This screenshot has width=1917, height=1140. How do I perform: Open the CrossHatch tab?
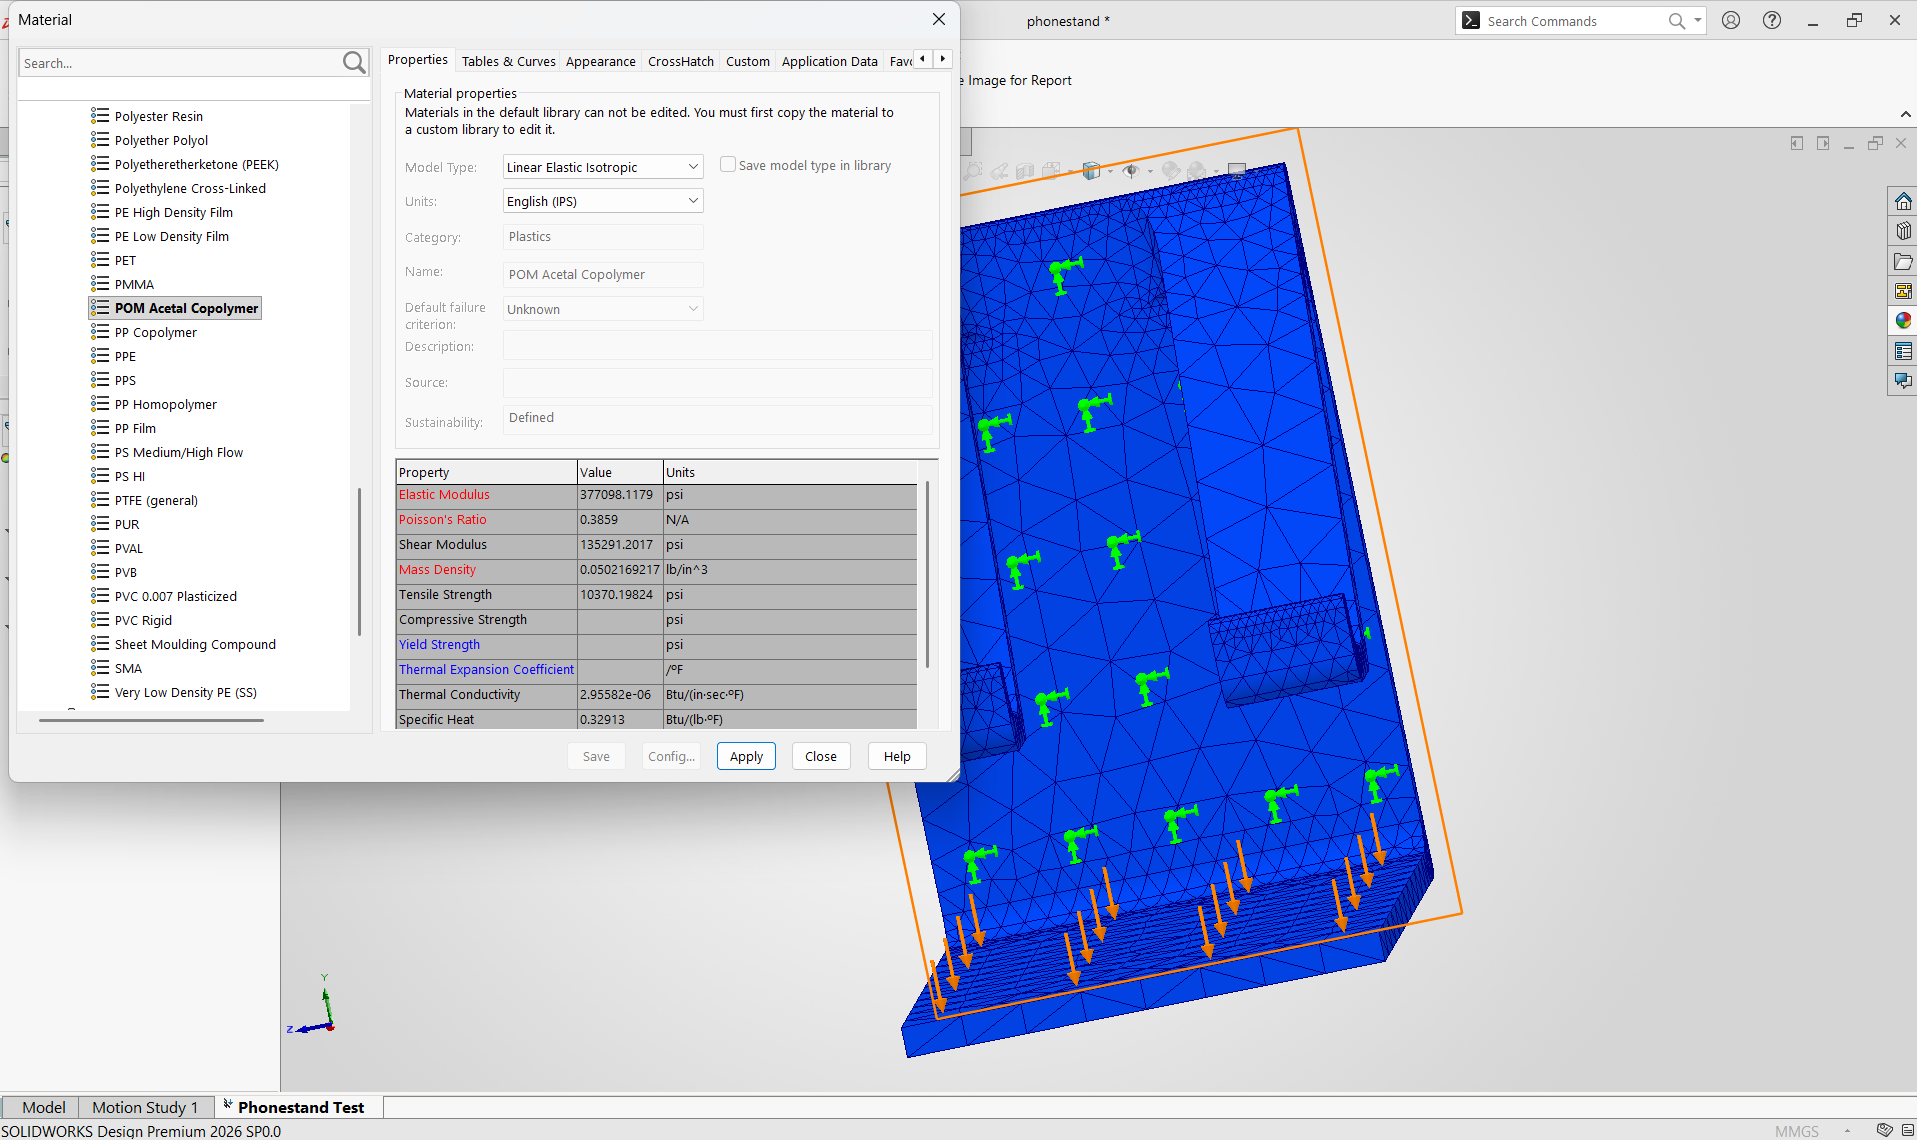coord(681,61)
